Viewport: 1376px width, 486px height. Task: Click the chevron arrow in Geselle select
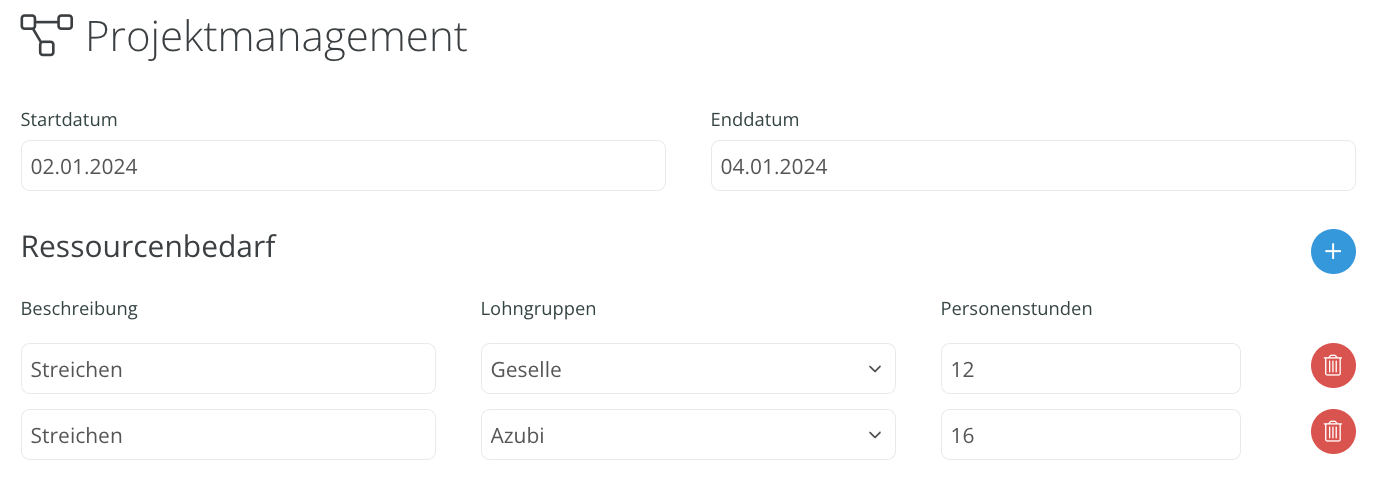[875, 369]
